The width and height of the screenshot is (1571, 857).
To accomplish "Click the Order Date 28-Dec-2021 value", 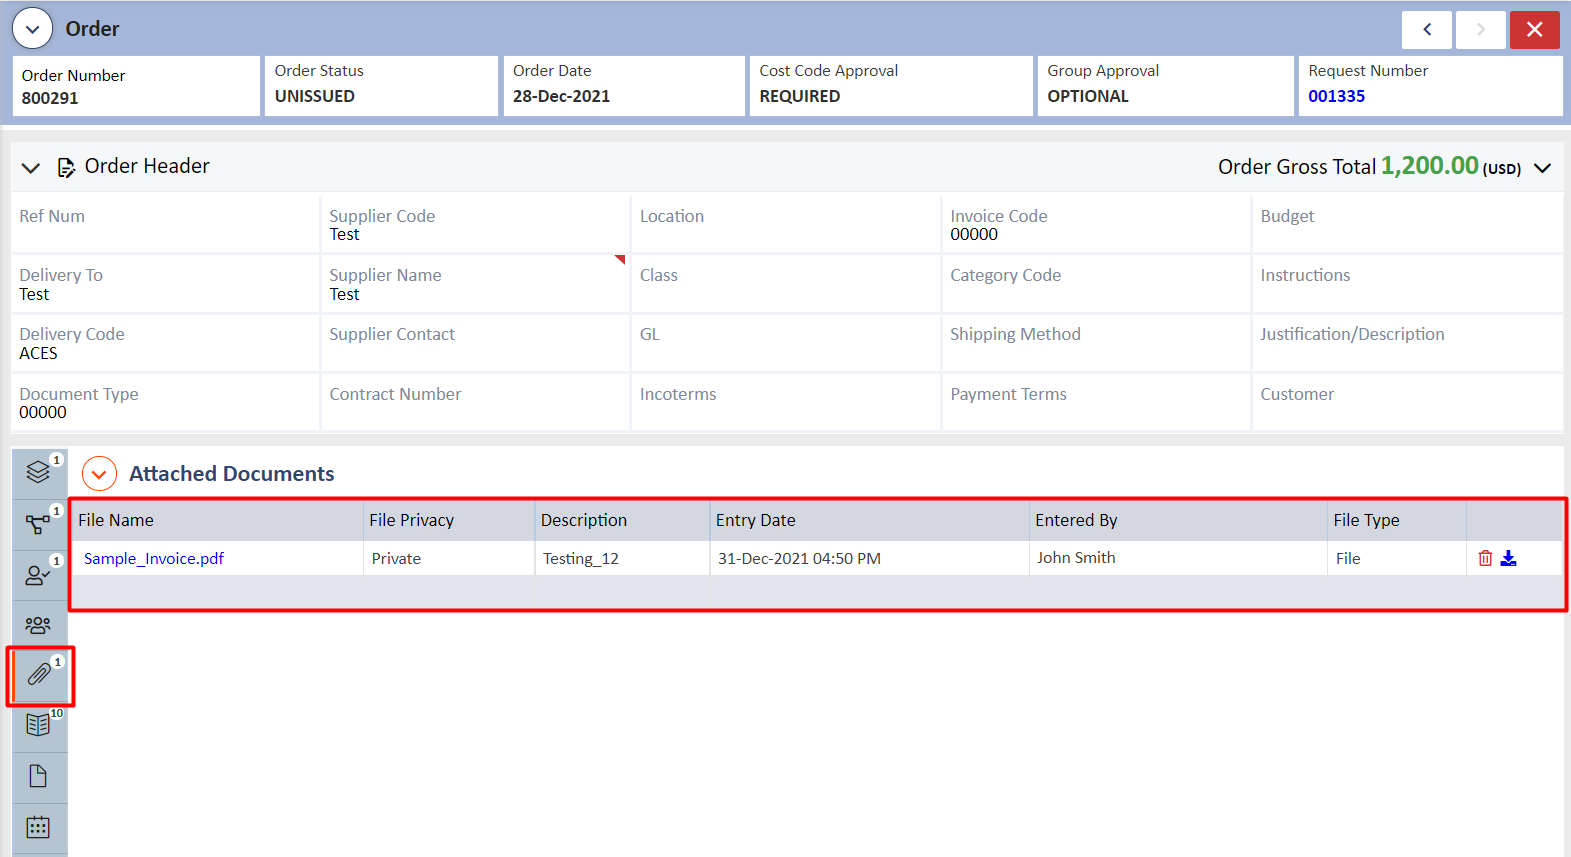I will pyautogui.click(x=561, y=96).
